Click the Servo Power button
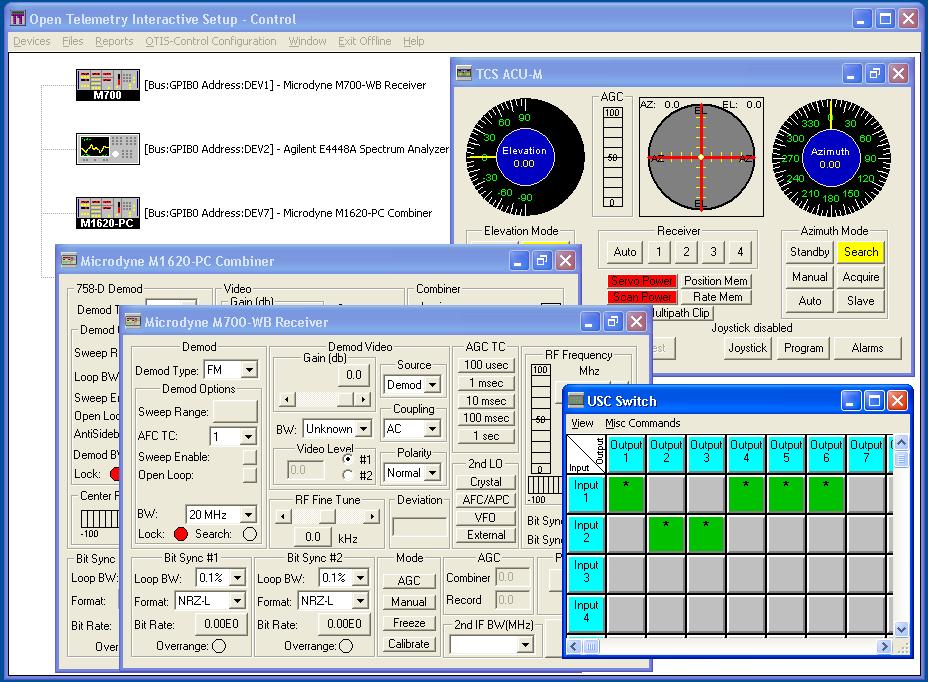Viewport: 928px width, 682px height. pyautogui.click(x=642, y=281)
